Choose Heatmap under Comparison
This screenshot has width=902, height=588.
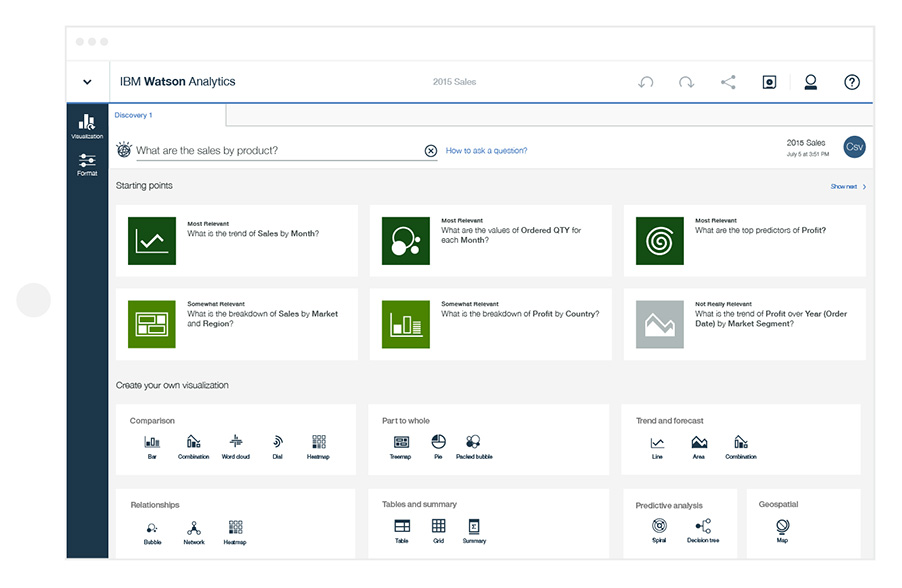point(318,446)
